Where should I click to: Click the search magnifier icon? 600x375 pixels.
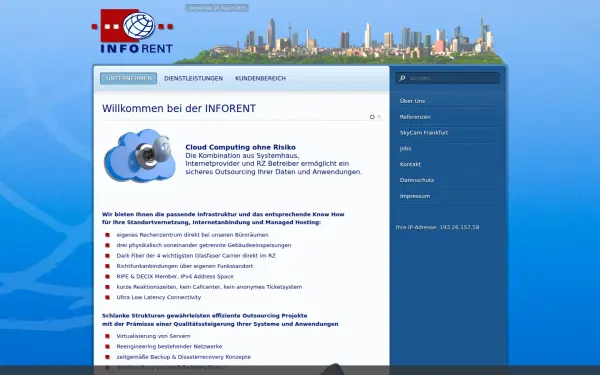pyautogui.click(x=402, y=78)
